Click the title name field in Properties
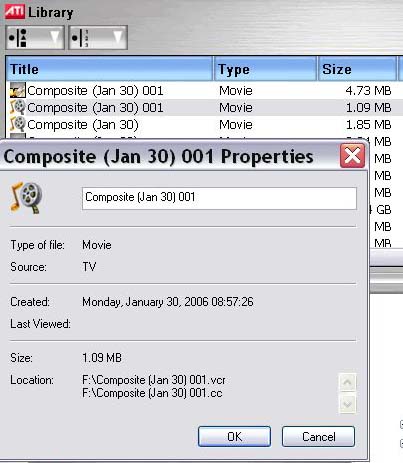 pos(219,198)
